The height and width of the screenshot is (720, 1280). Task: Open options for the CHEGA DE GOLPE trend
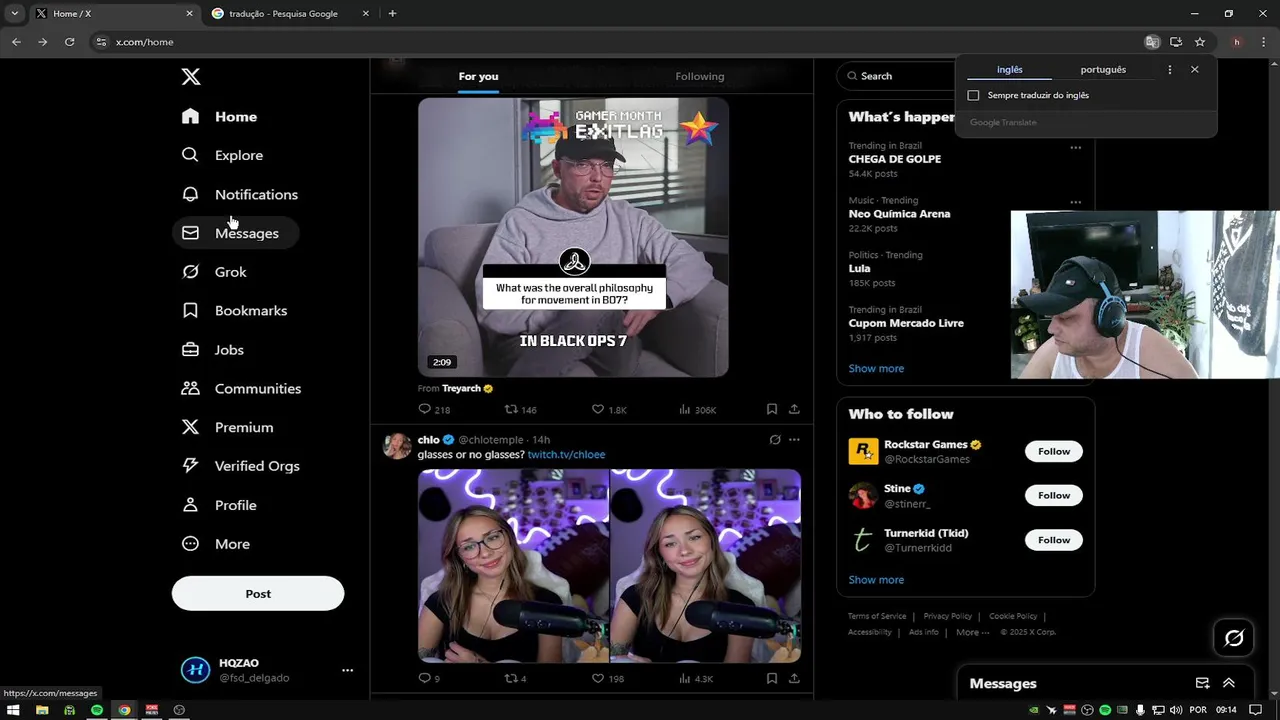click(x=1075, y=147)
